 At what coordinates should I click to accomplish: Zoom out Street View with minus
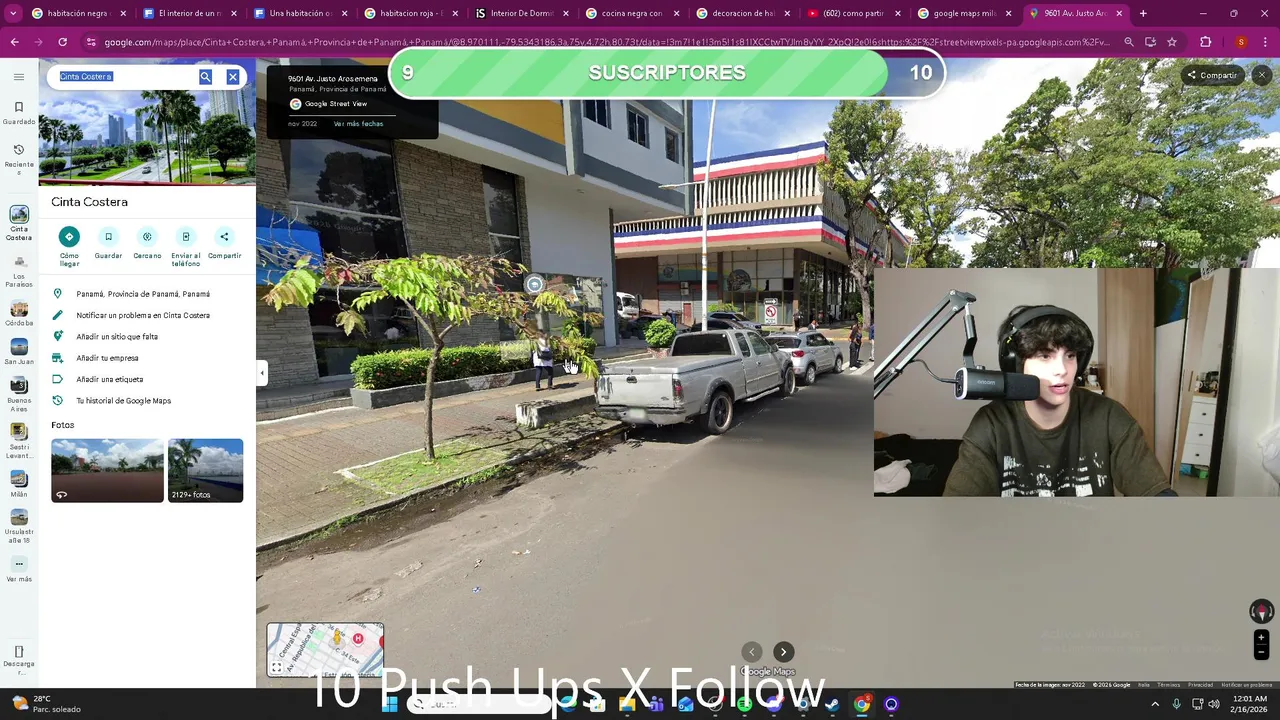[x=1261, y=652]
